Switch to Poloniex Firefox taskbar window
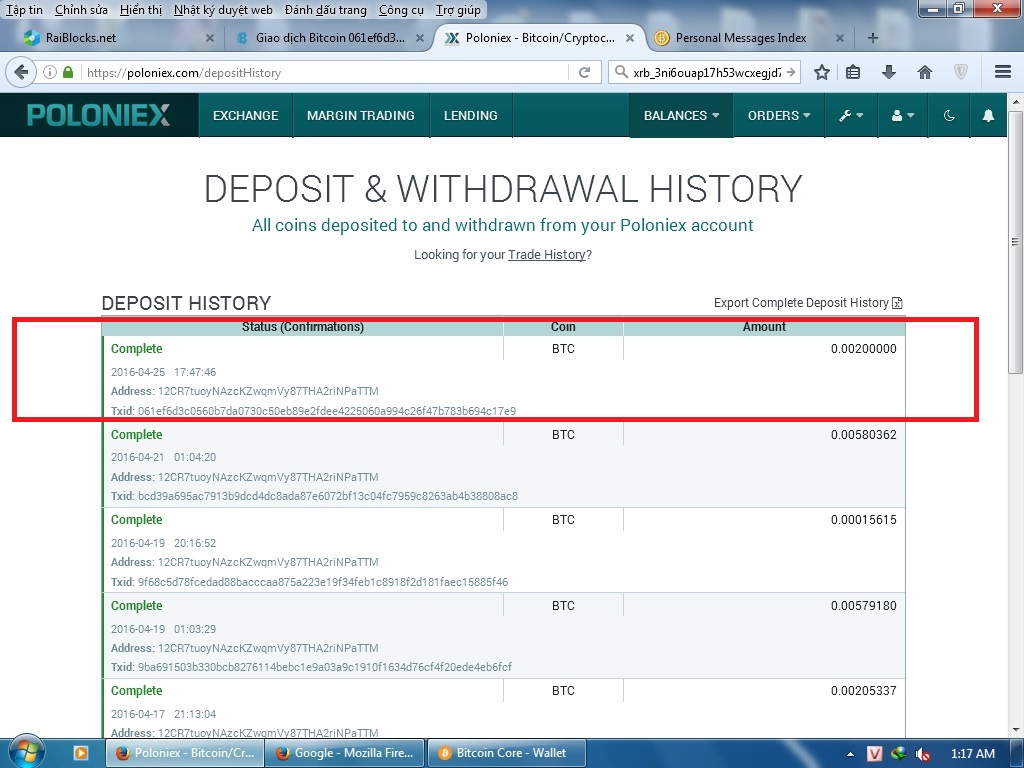The width and height of the screenshot is (1024, 768). tap(185, 753)
